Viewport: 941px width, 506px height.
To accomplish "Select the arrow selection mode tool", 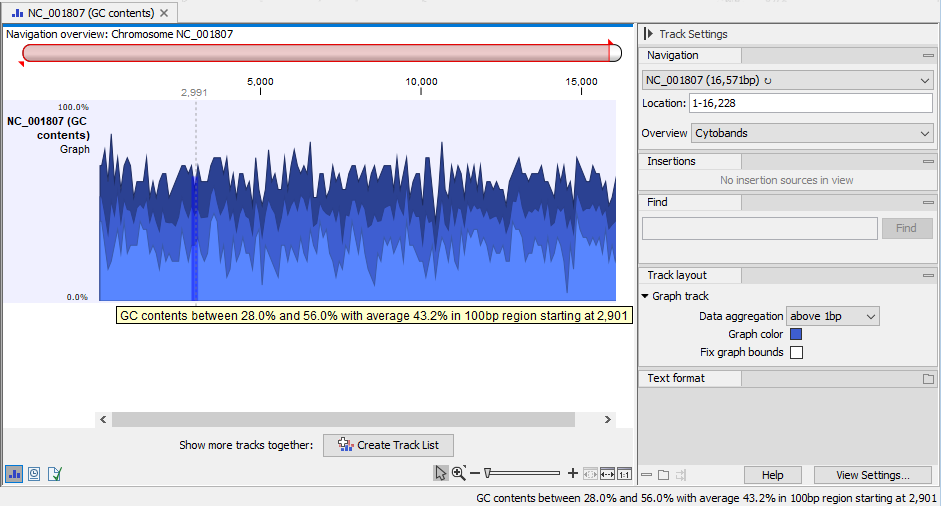I will coord(441,473).
